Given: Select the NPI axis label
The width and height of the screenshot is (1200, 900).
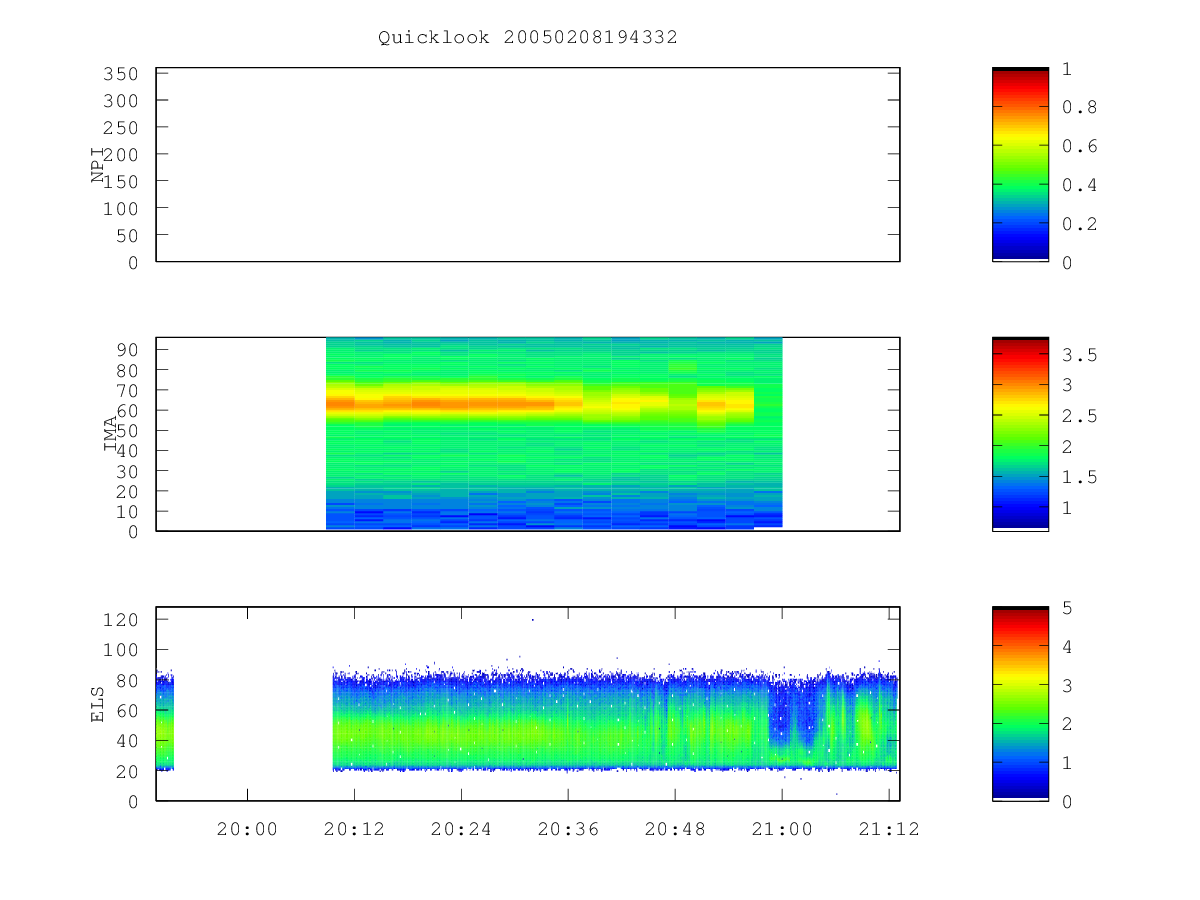Looking at the screenshot, I should pyautogui.click(x=98, y=165).
